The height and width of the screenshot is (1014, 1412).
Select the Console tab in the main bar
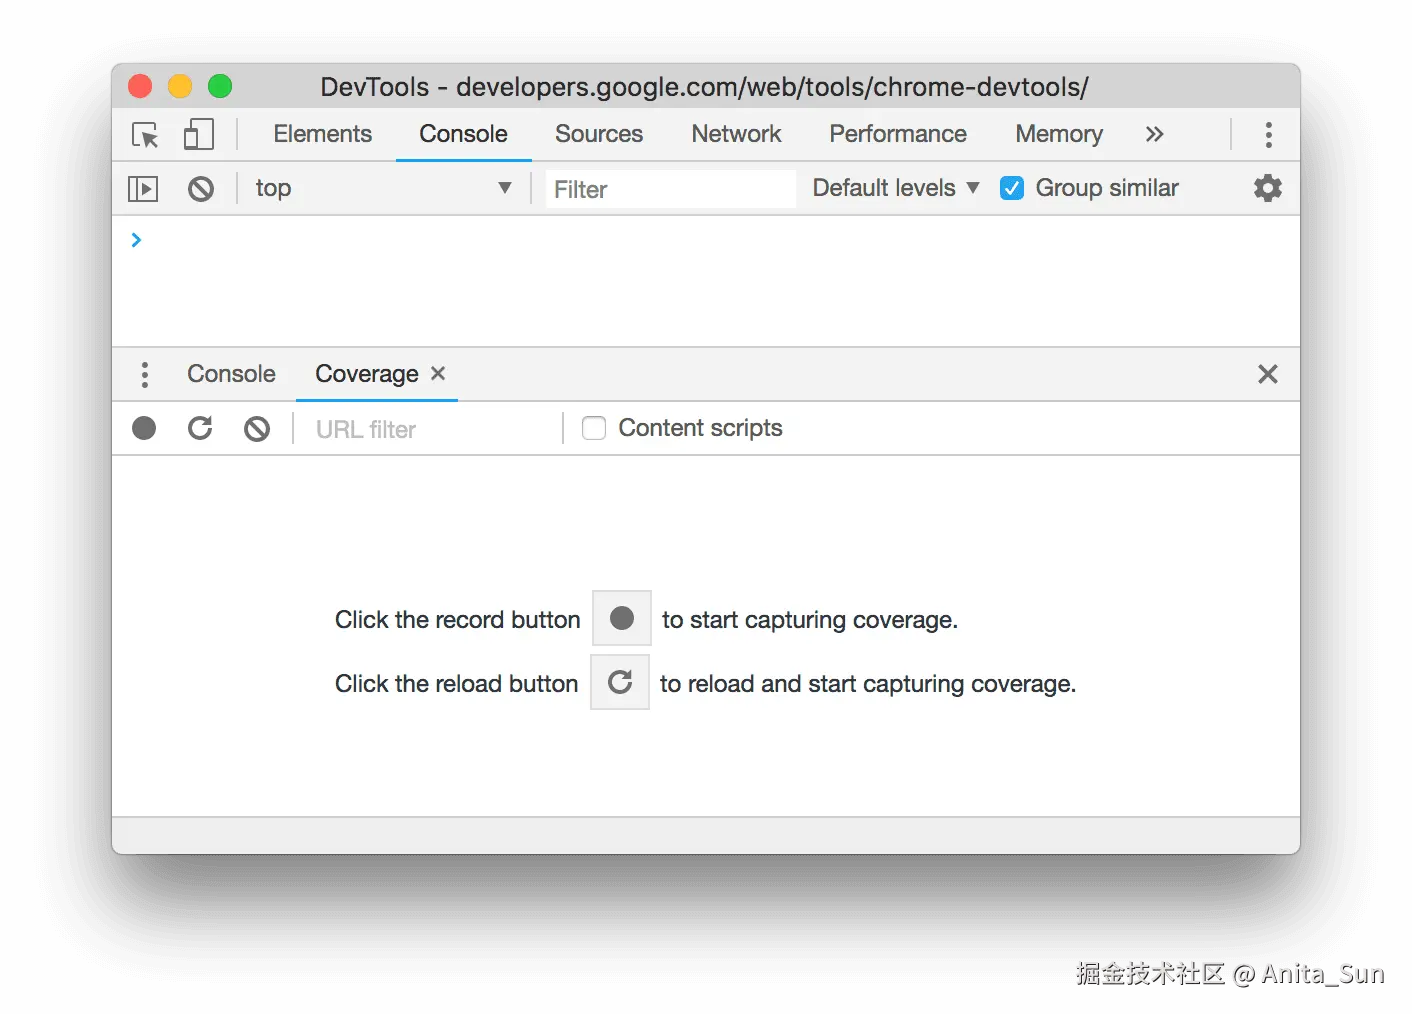[463, 134]
